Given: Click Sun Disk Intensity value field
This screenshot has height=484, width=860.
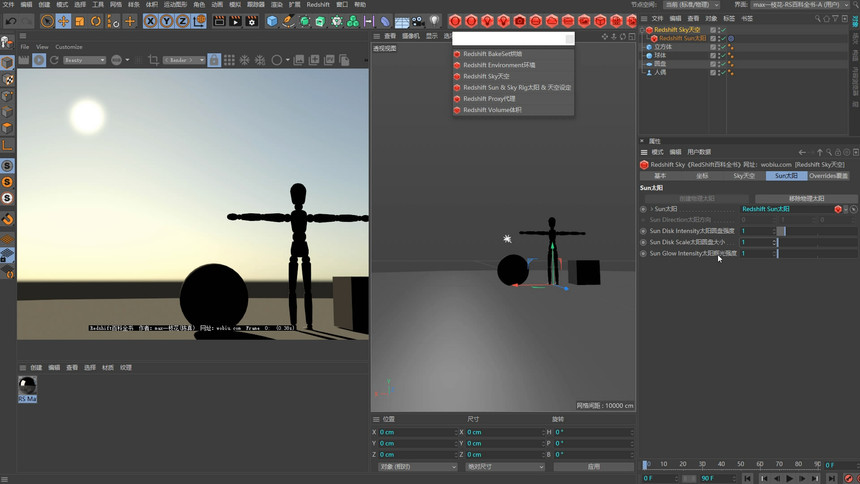Looking at the screenshot, I should pyautogui.click(x=757, y=231).
